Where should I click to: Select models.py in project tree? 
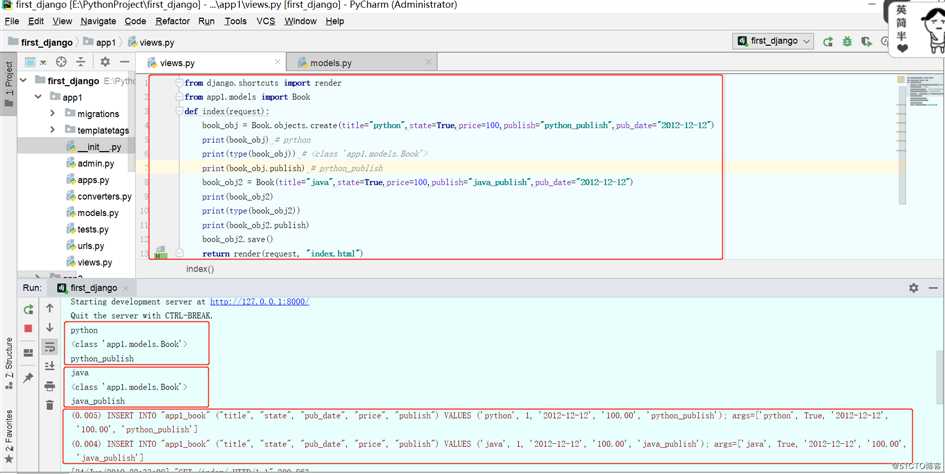pos(92,213)
